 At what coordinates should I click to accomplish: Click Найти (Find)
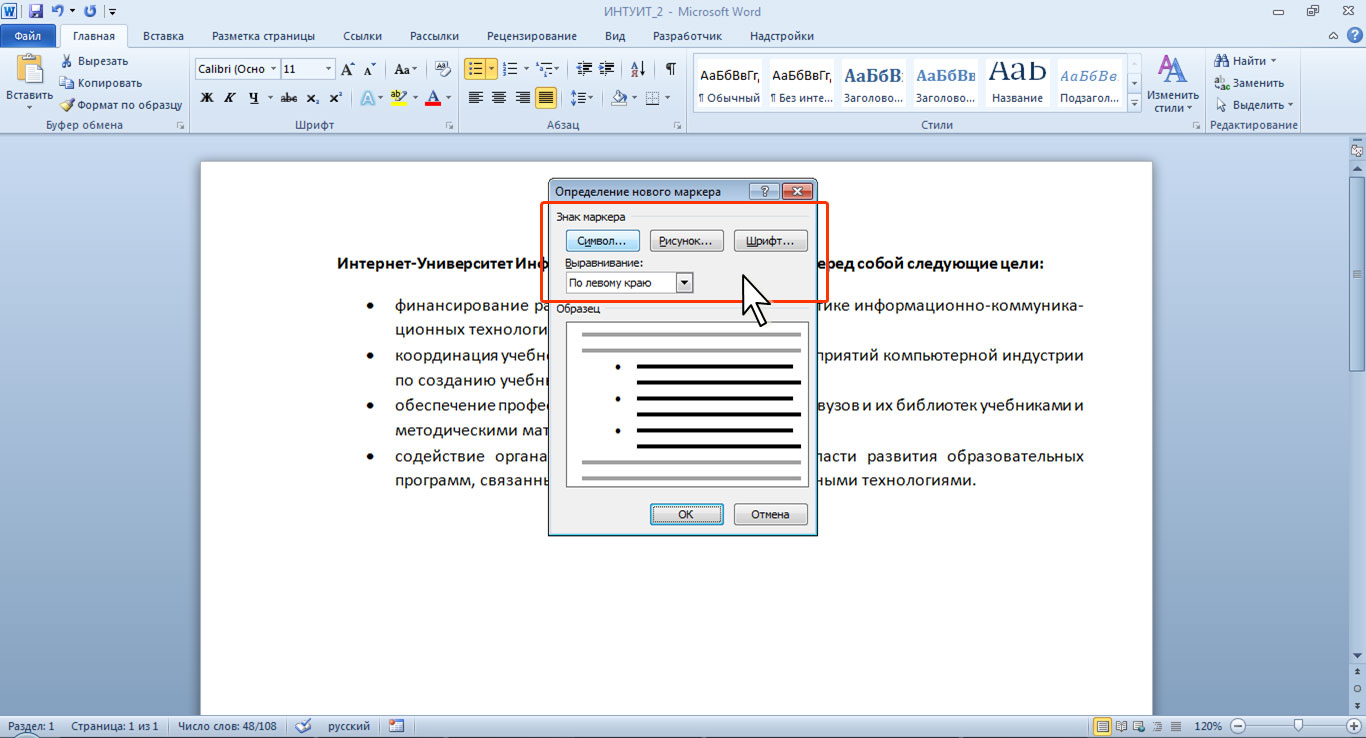[x=1245, y=61]
